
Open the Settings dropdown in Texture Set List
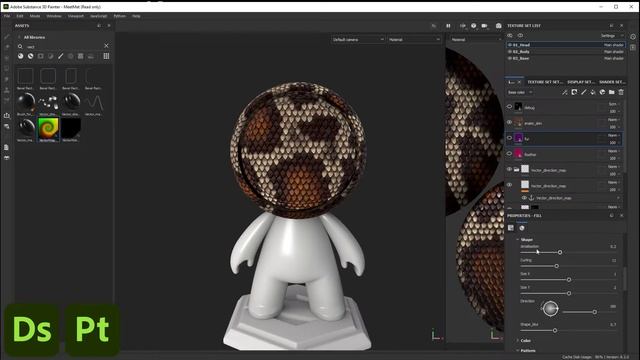pos(612,36)
